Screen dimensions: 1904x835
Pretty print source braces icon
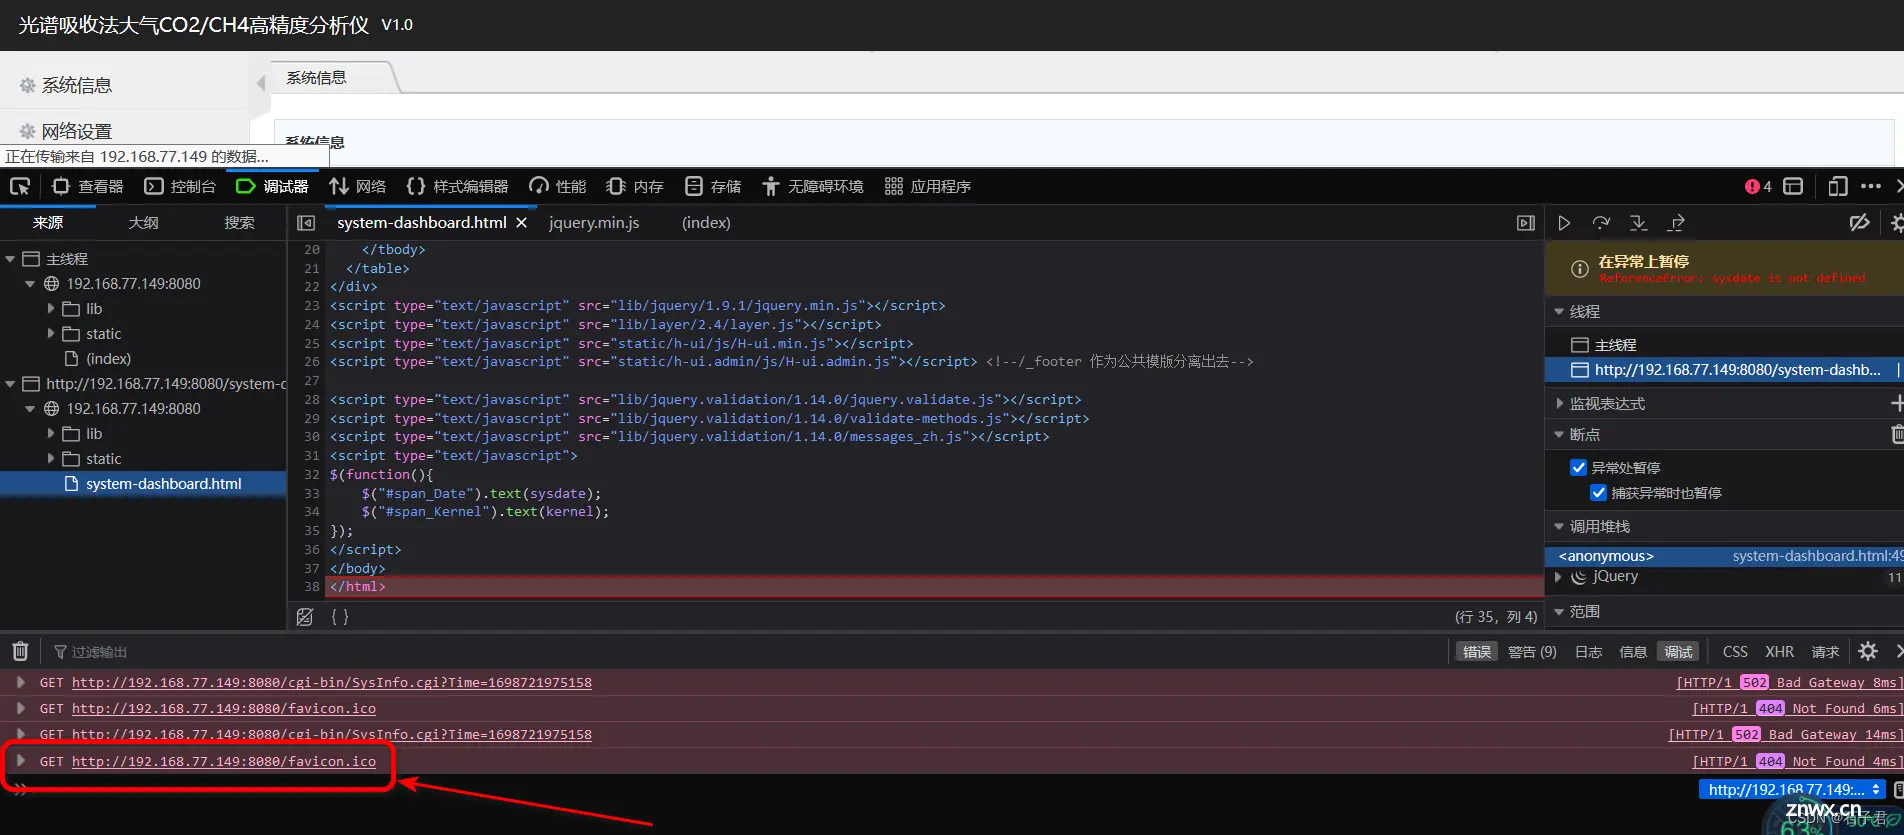(x=340, y=617)
